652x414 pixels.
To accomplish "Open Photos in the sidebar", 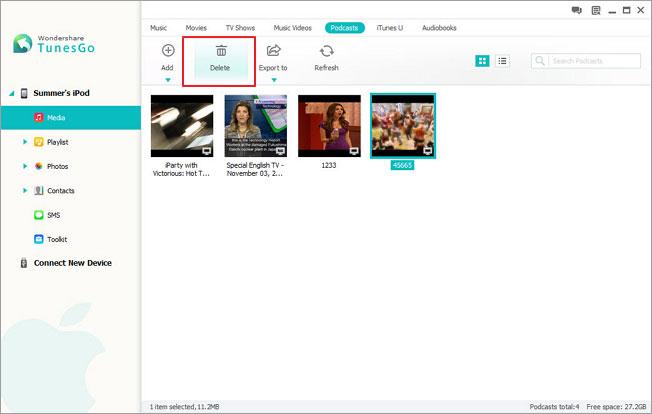I will point(57,166).
